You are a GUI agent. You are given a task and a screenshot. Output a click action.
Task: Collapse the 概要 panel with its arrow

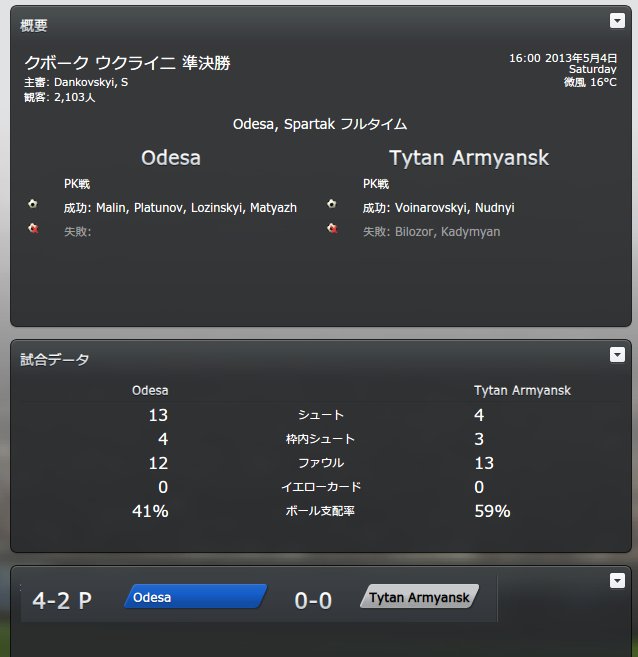tap(617, 21)
